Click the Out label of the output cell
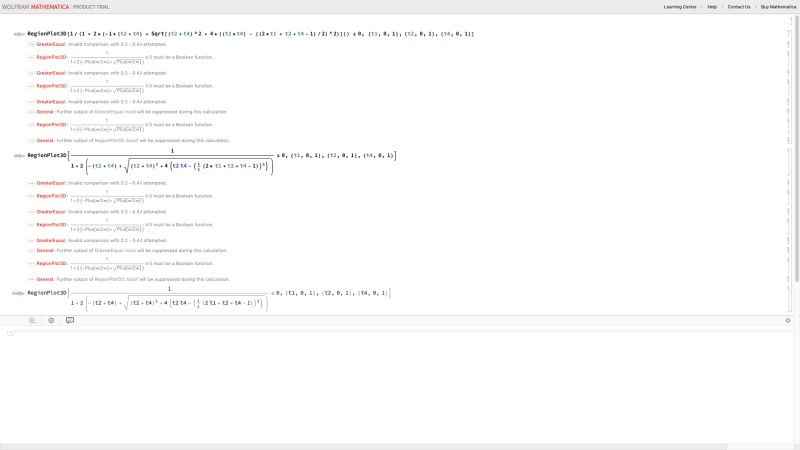800x450 pixels. (x=18, y=293)
